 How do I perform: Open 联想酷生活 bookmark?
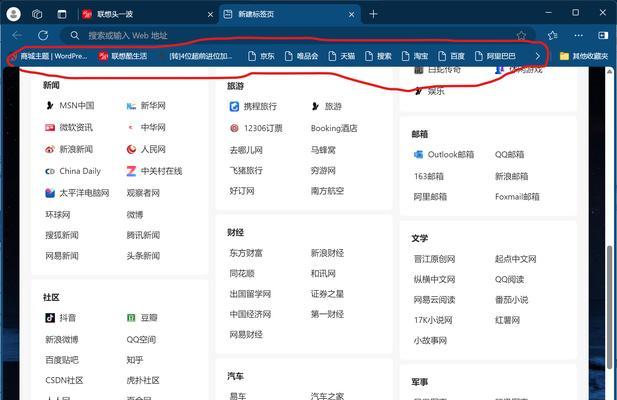coord(123,56)
